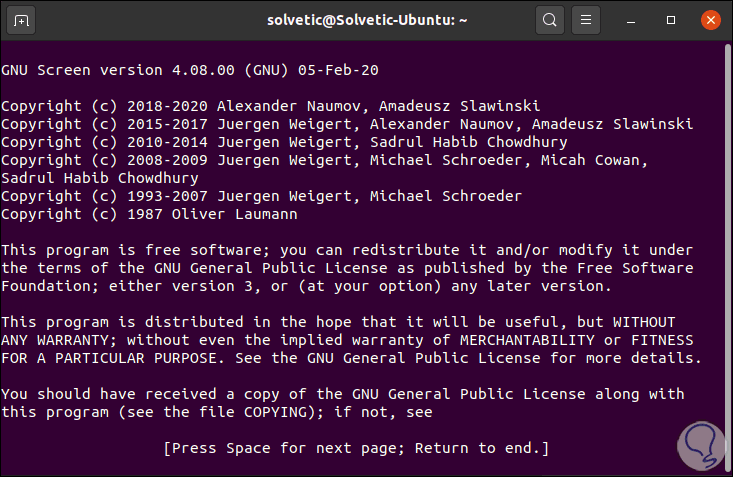Click the Copyright 2015-2017 line
This screenshot has height=477, width=733.
coord(347,124)
